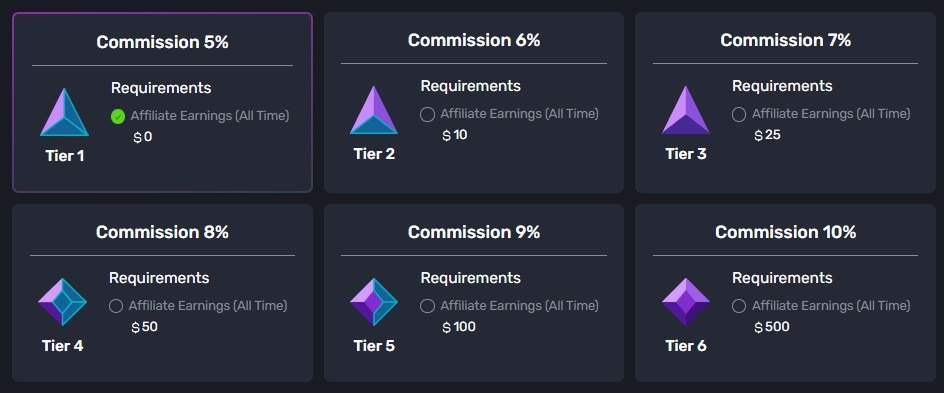Select the Tier 4 earnings requirement circle
The height and width of the screenshot is (393, 944).
[x=116, y=306]
